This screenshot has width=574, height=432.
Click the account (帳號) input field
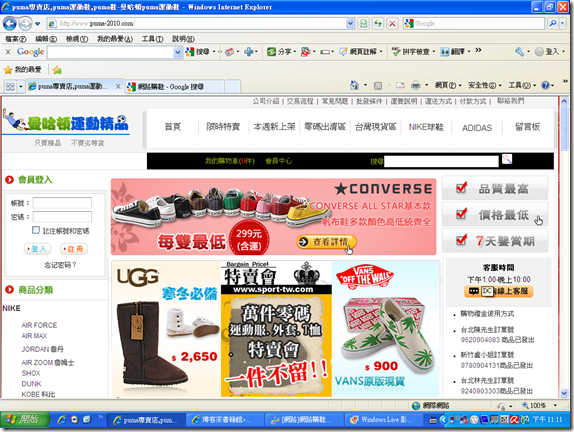point(62,203)
